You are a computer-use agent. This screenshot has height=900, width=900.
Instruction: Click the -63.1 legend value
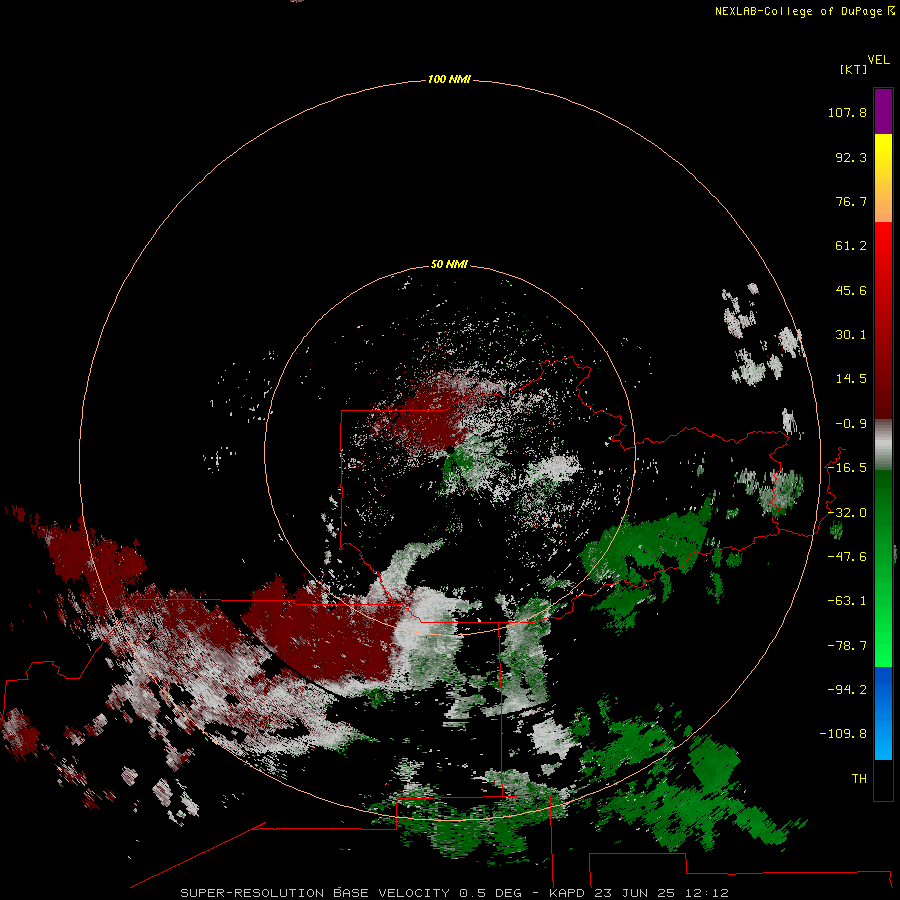coord(847,601)
